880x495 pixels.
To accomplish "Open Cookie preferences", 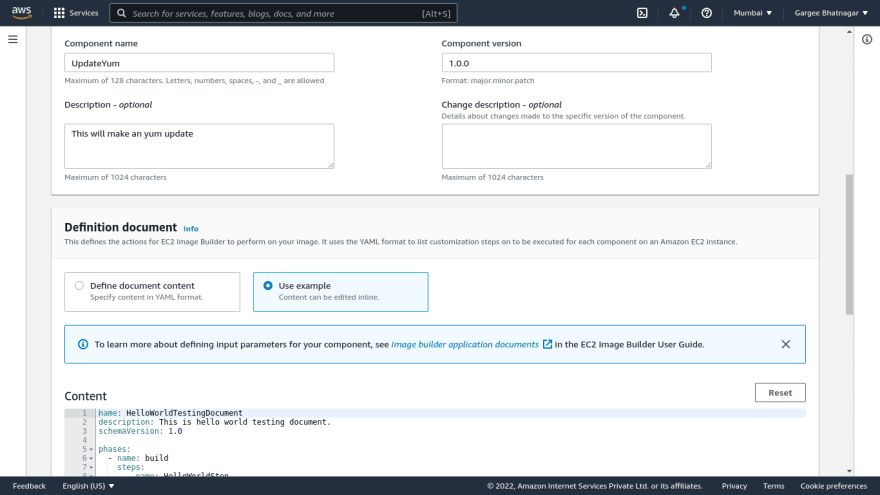I will [833, 486].
